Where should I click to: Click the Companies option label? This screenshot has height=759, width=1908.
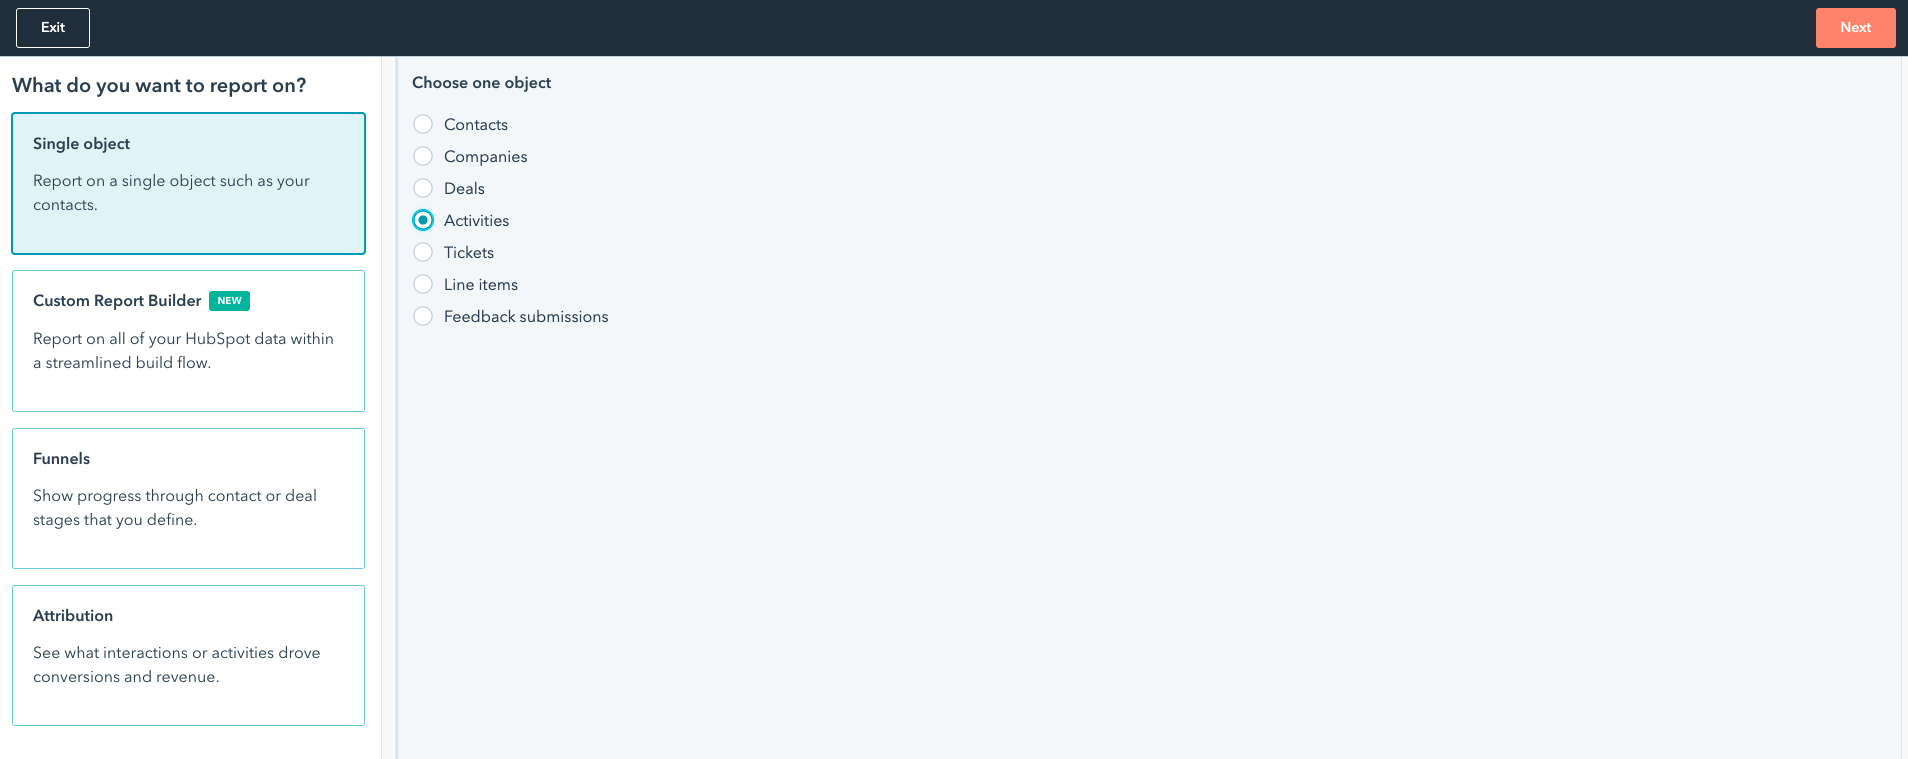485,156
